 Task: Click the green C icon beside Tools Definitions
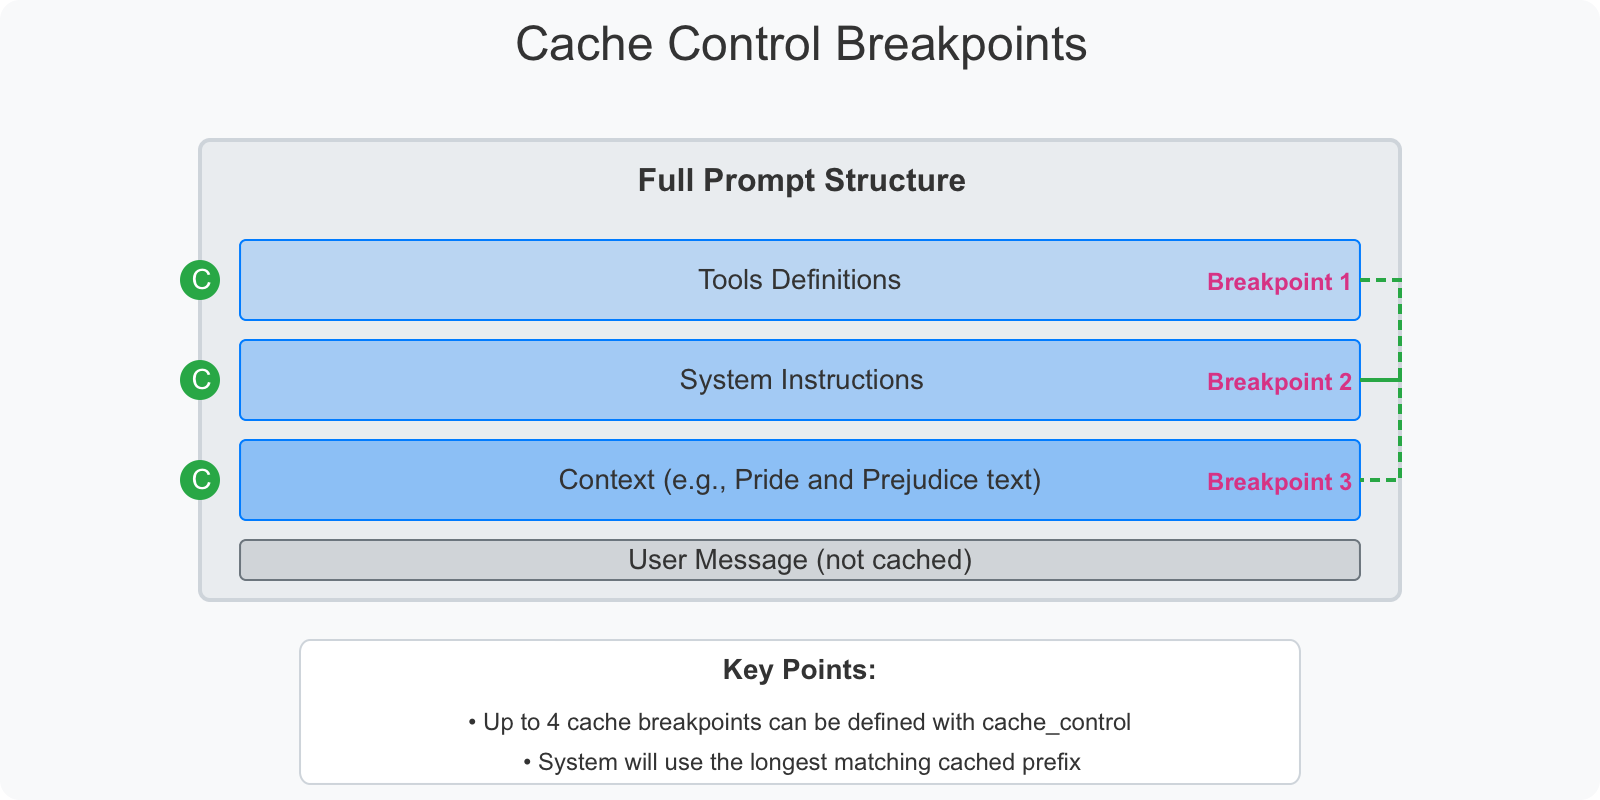point(200,280)
